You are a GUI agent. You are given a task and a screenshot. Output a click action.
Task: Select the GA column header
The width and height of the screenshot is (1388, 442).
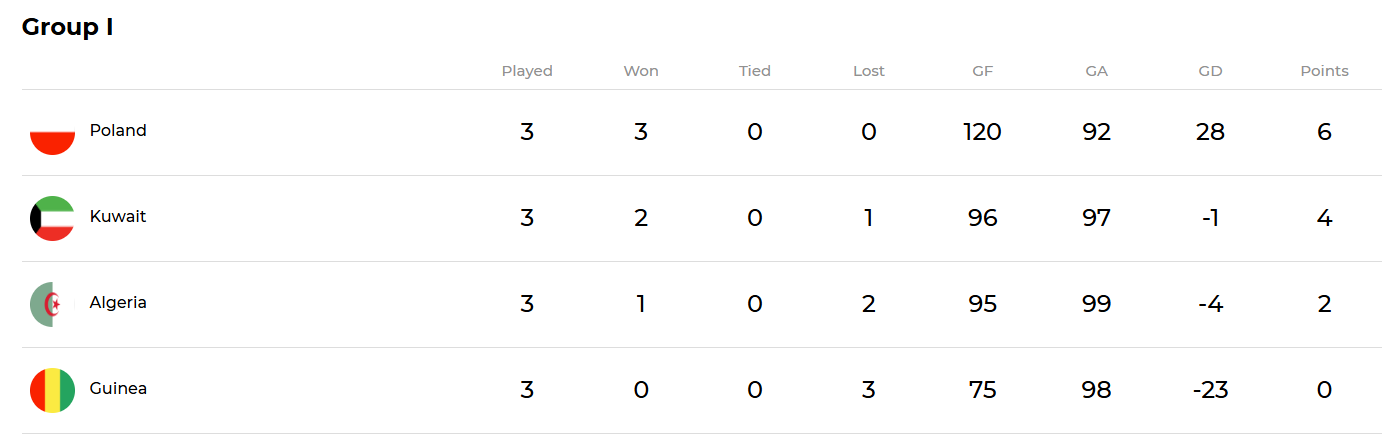coord(1097,71)
